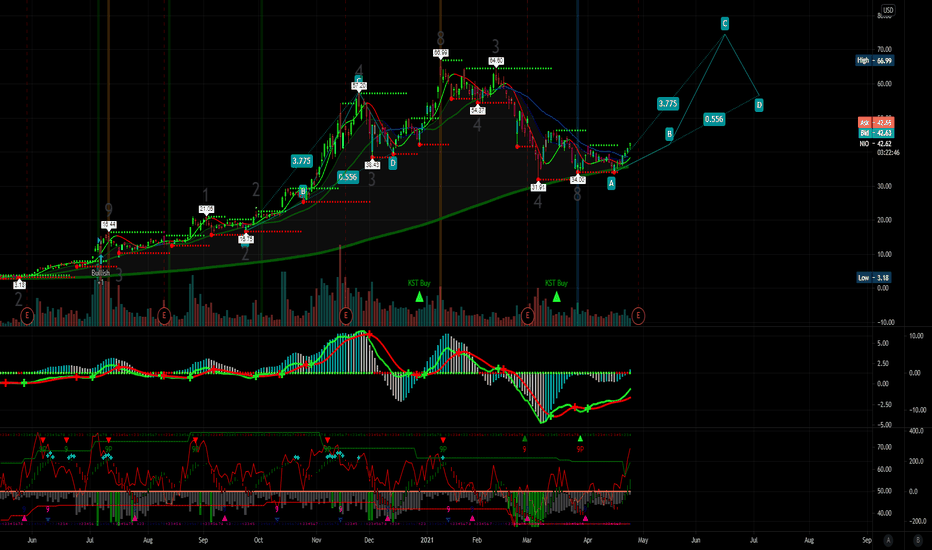Click the NIO 42.62 last price label

pos(875,144)
